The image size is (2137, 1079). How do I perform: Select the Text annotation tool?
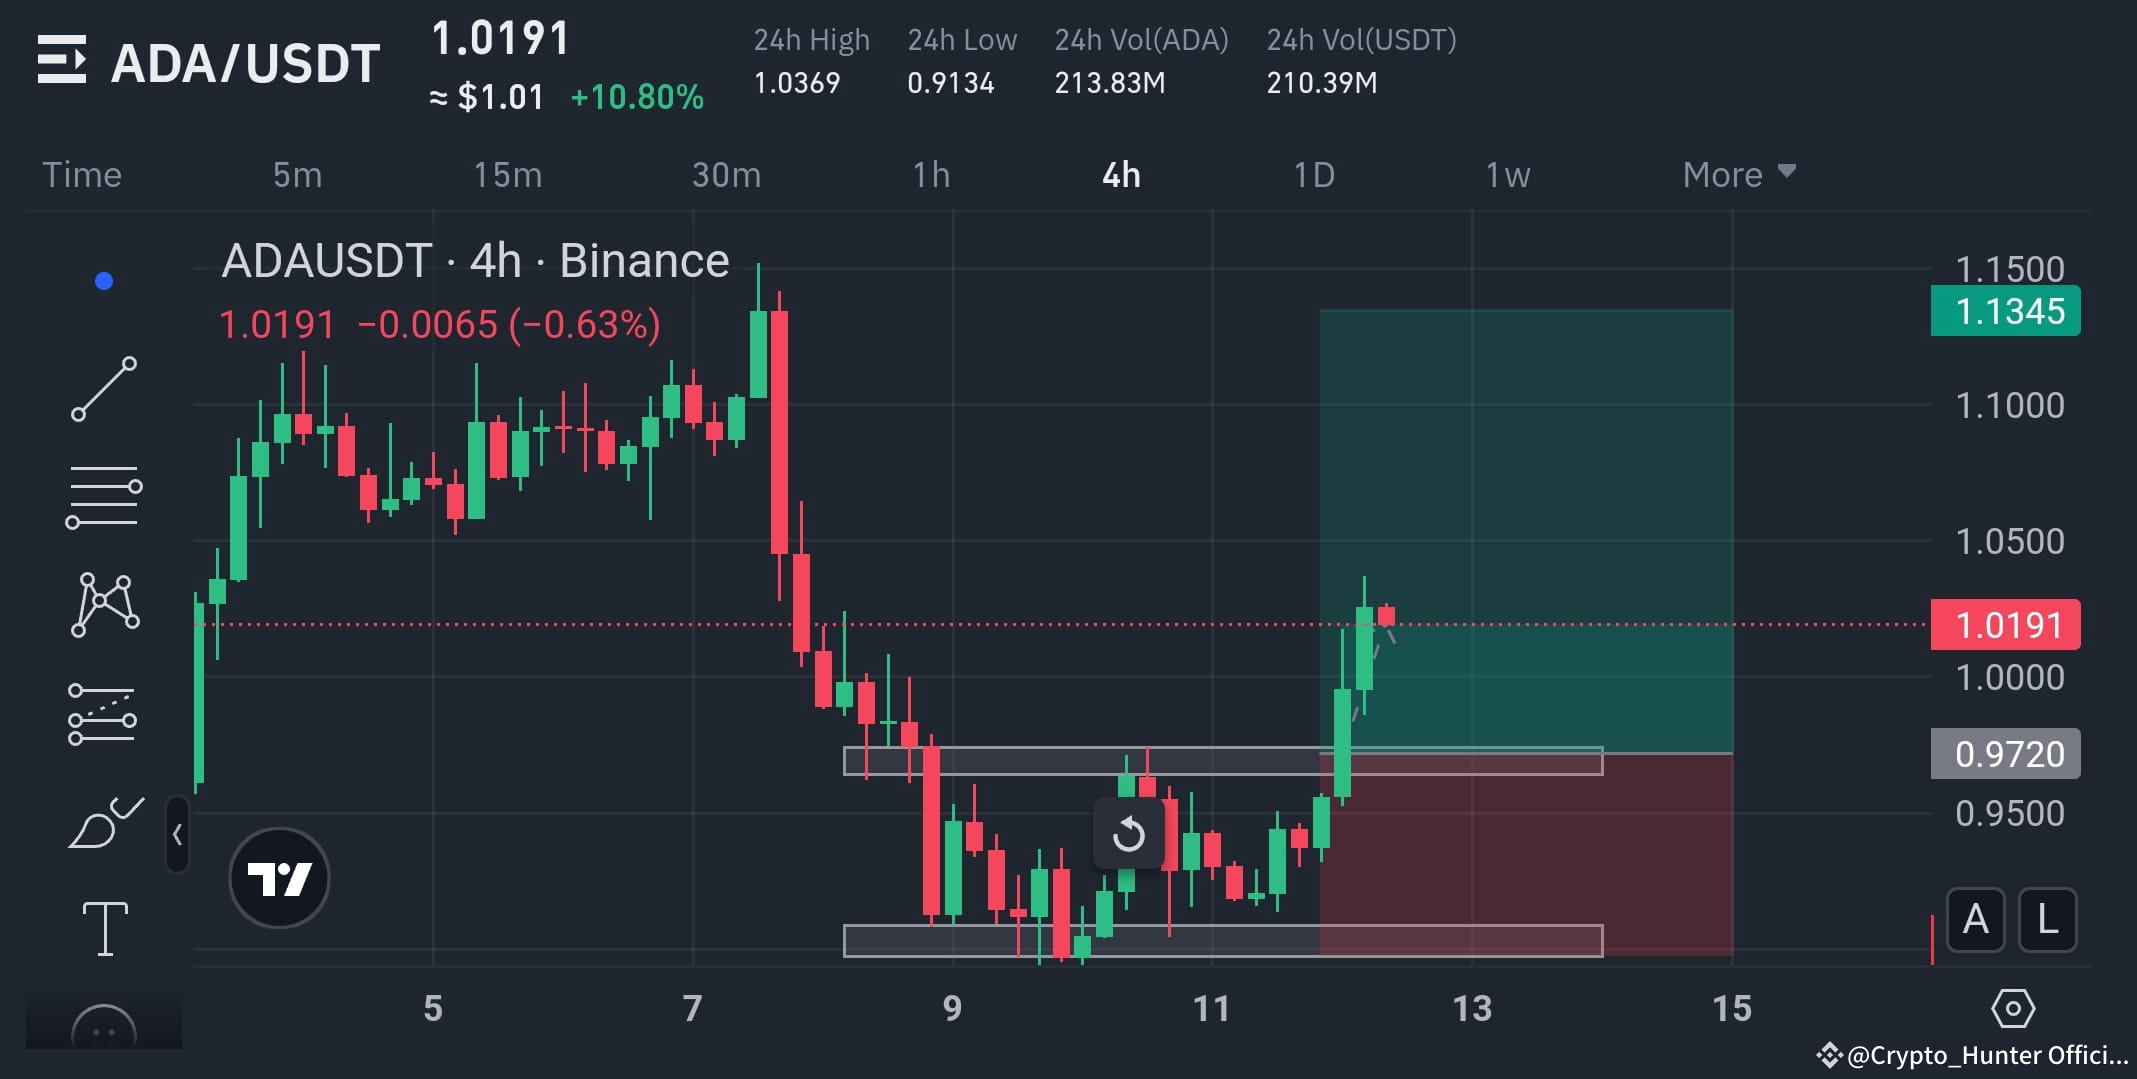pos(104,927)
